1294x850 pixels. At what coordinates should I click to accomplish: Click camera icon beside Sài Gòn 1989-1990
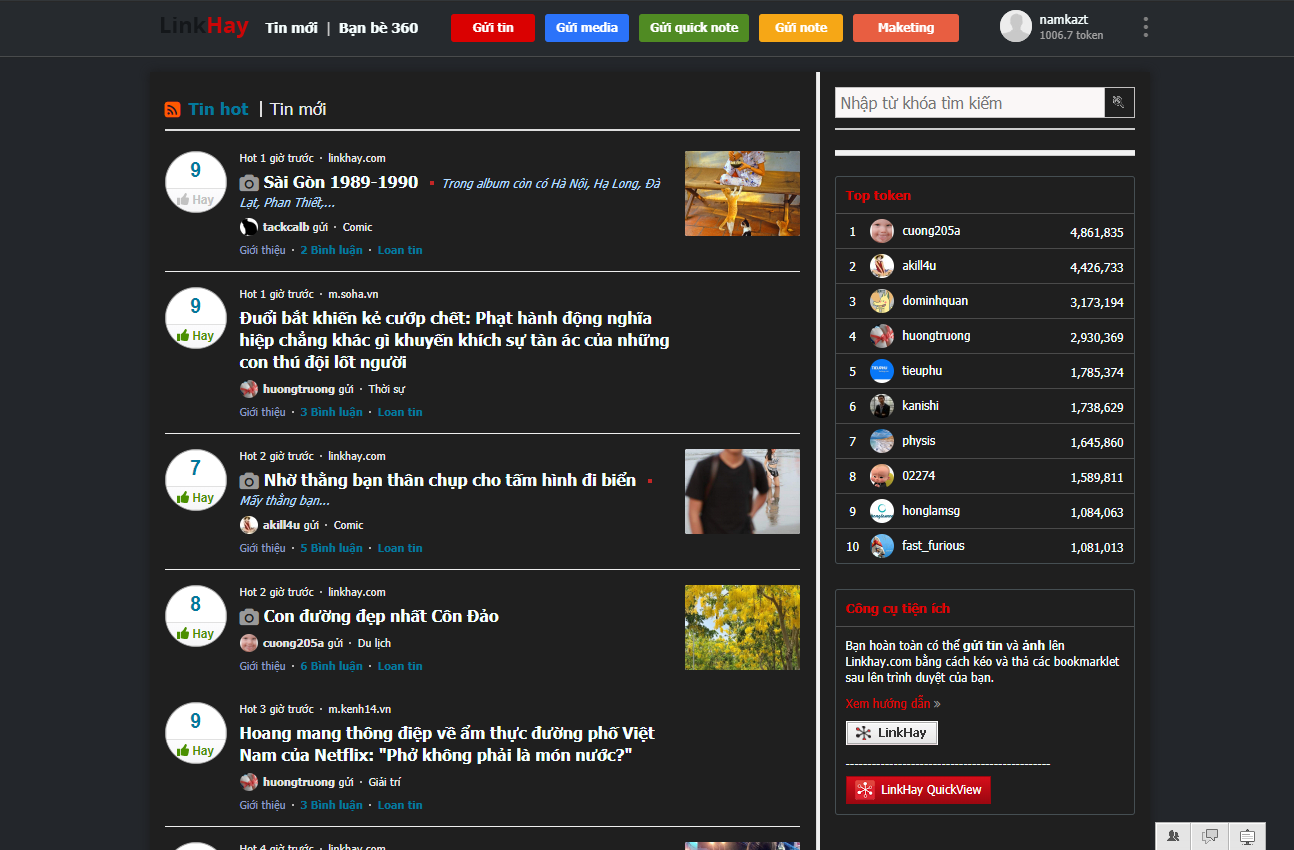249,183
